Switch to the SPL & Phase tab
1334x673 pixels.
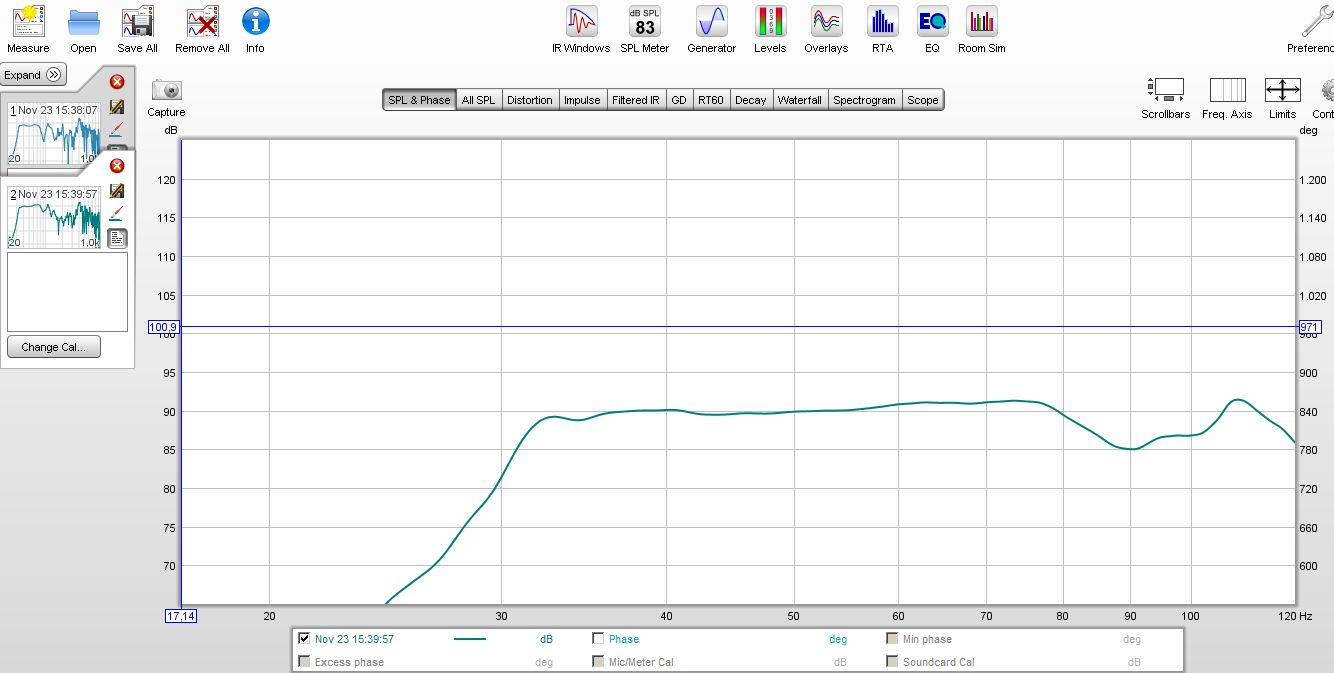419,100
